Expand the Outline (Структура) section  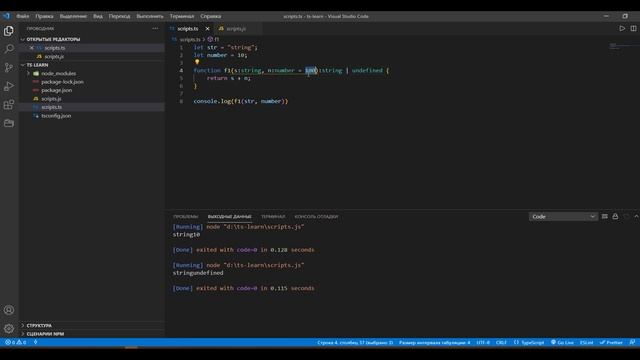(92, 325)
